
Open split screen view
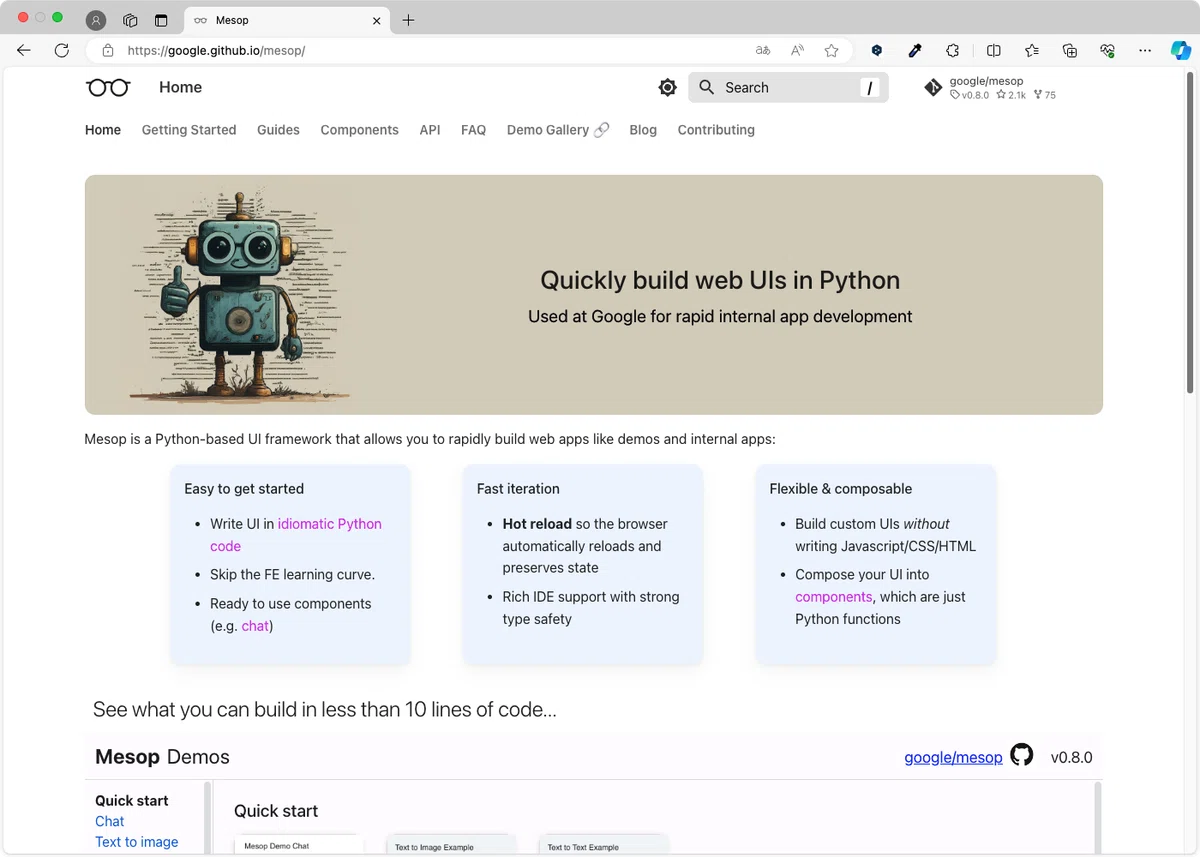994,50
